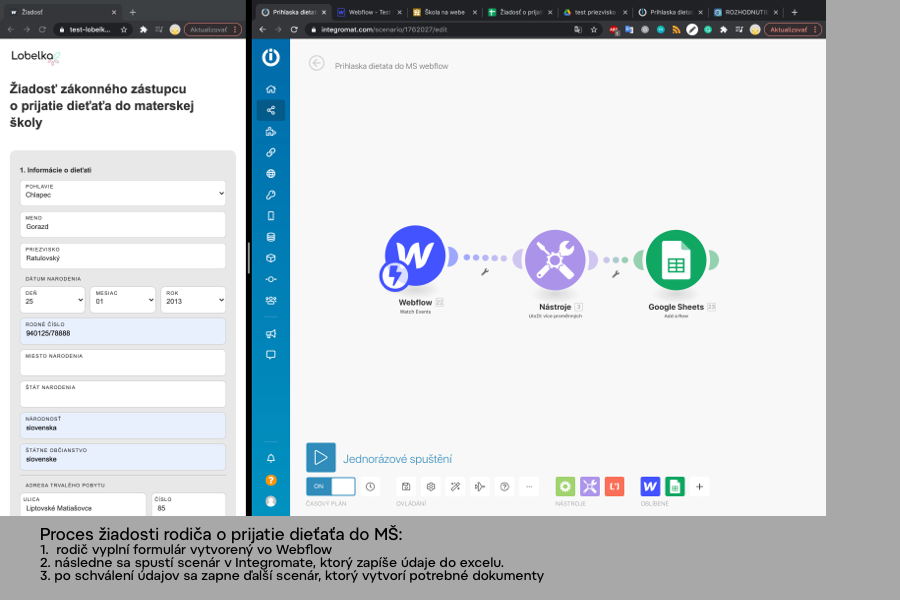Switch to the ROZHODNUTIE browser tab
Viewport: 900px width, 600px height.
pos(747,12)
